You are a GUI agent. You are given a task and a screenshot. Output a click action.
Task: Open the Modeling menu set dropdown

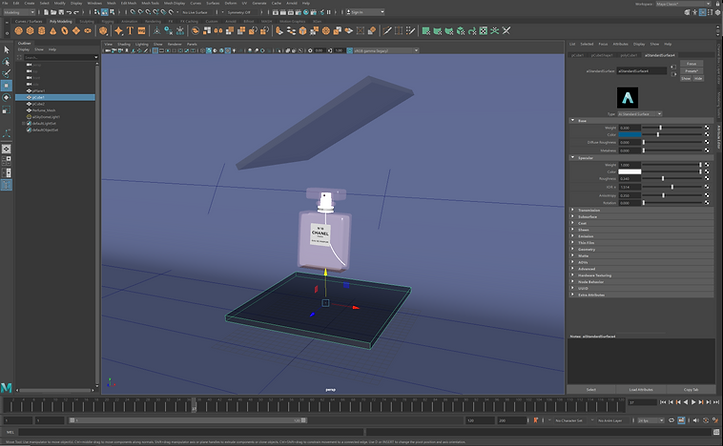tap(19, 12)
